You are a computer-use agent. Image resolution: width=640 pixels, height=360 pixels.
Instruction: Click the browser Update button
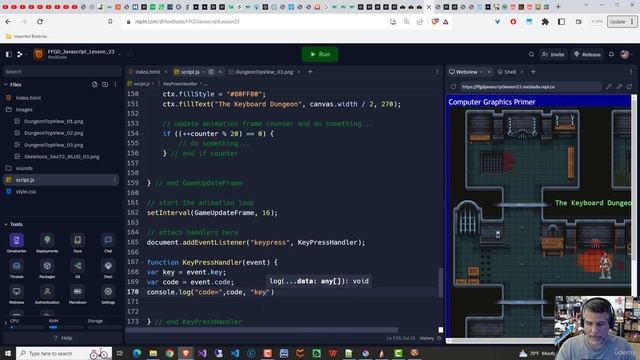(x=621, y=22)
